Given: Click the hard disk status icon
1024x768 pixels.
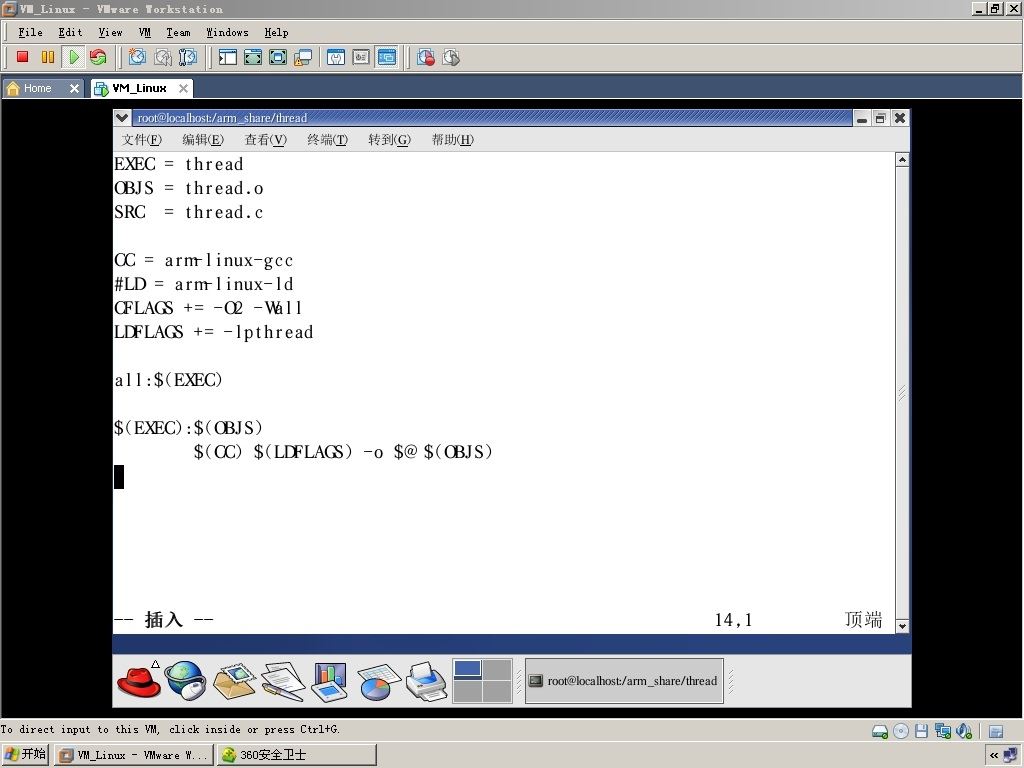Looking at the screenshot, I should pyautogui.click(x=880, y=731).
